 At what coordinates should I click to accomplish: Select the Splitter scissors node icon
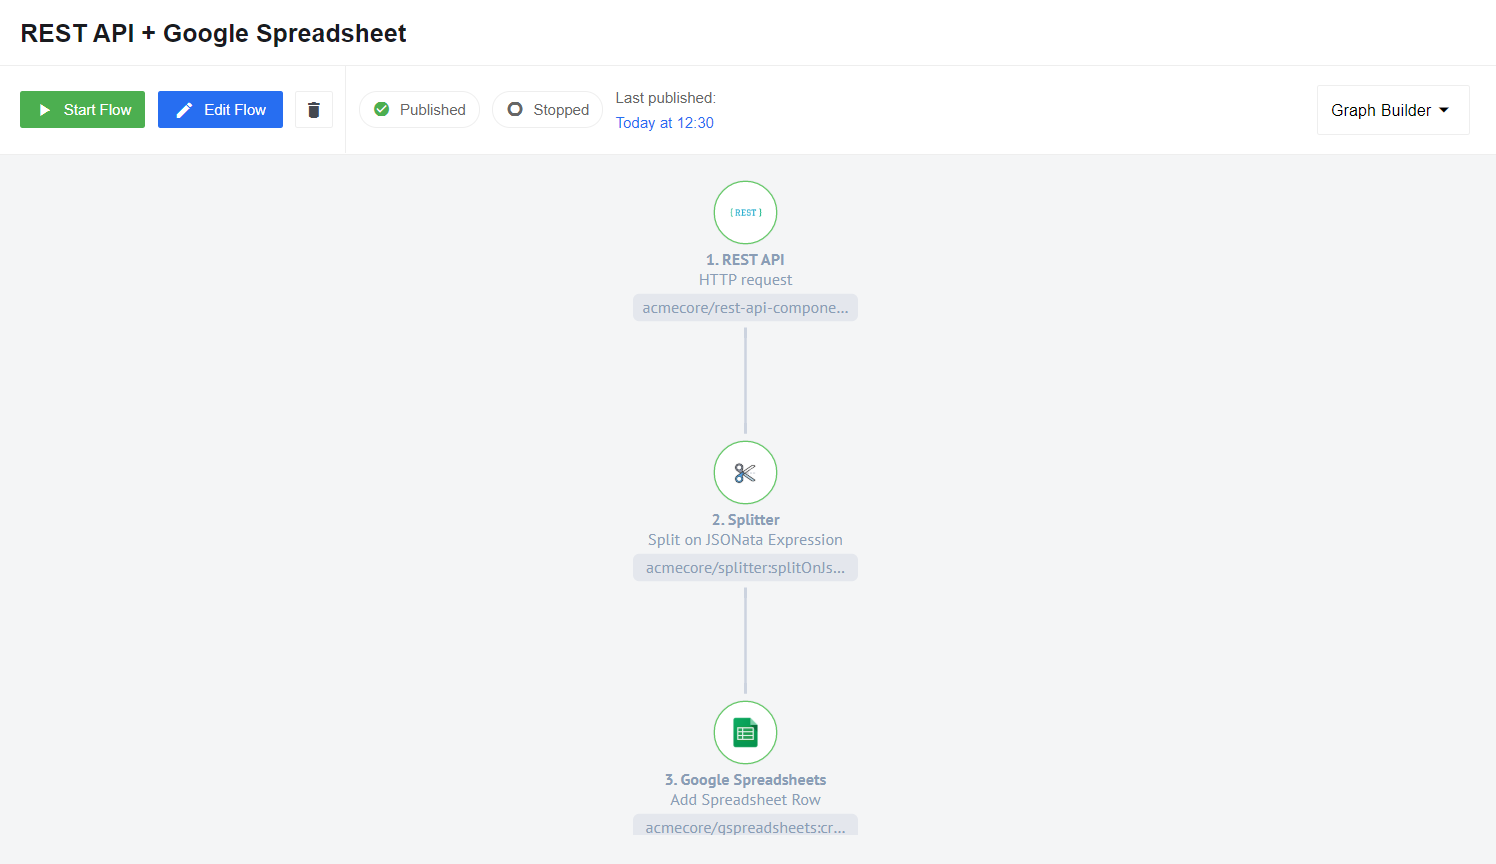pyautogui.click(x=745, y=472)
